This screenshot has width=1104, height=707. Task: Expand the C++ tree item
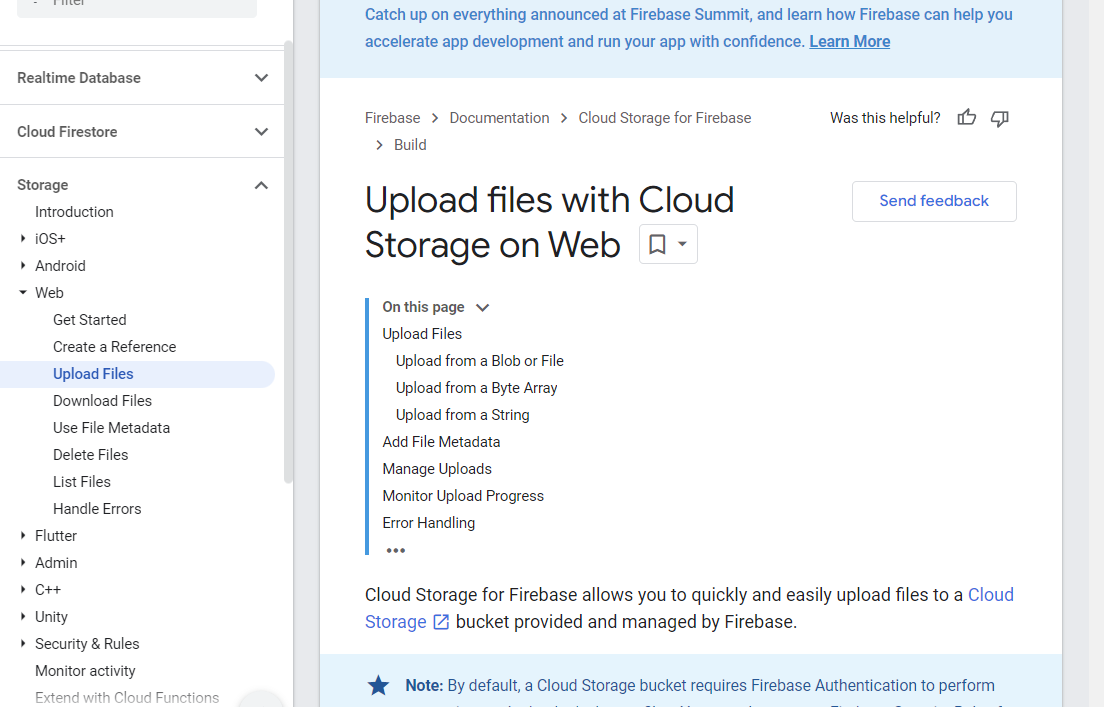[x=23, y=589]
